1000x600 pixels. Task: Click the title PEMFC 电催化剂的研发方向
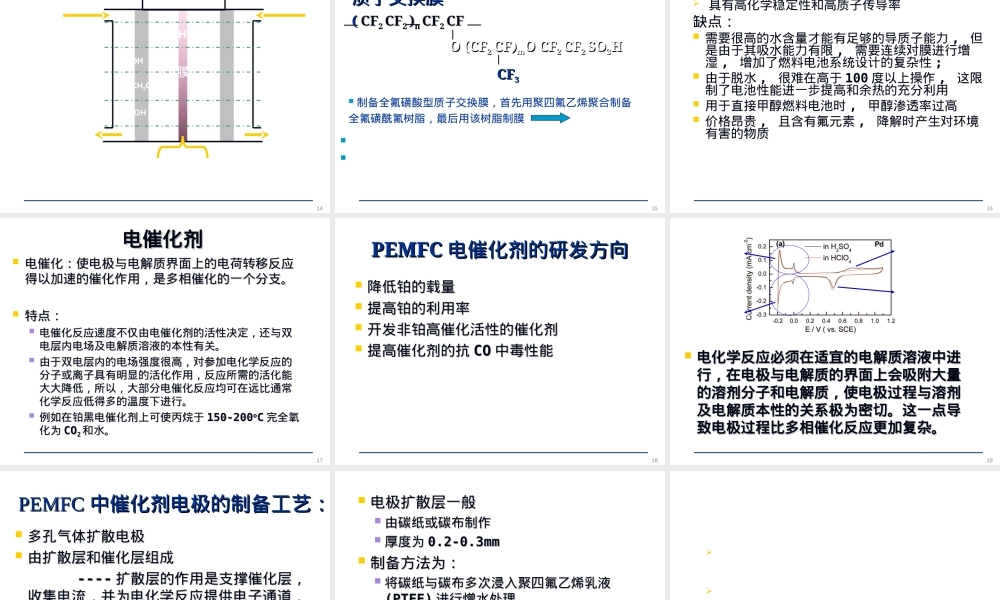tap(500, 250)
